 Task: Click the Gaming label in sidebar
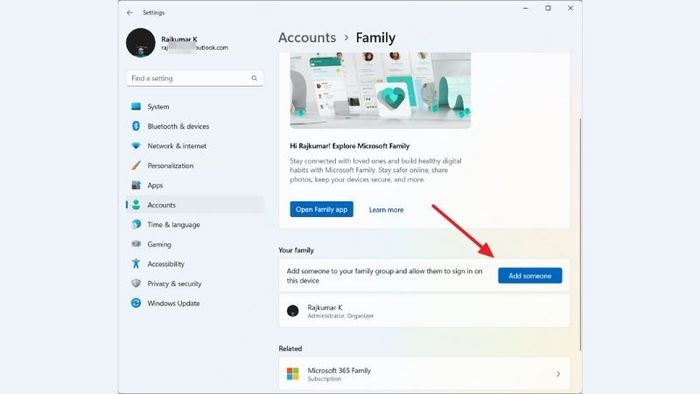(159, 244)
